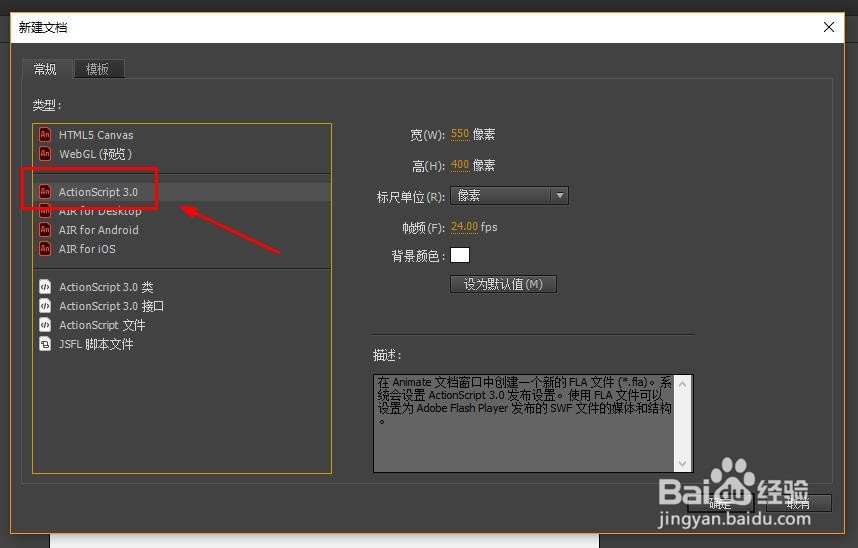Click the AIR for iOS entry text
Screen dimensions: 858x548
pyautogui.click(x=87, y=249)
